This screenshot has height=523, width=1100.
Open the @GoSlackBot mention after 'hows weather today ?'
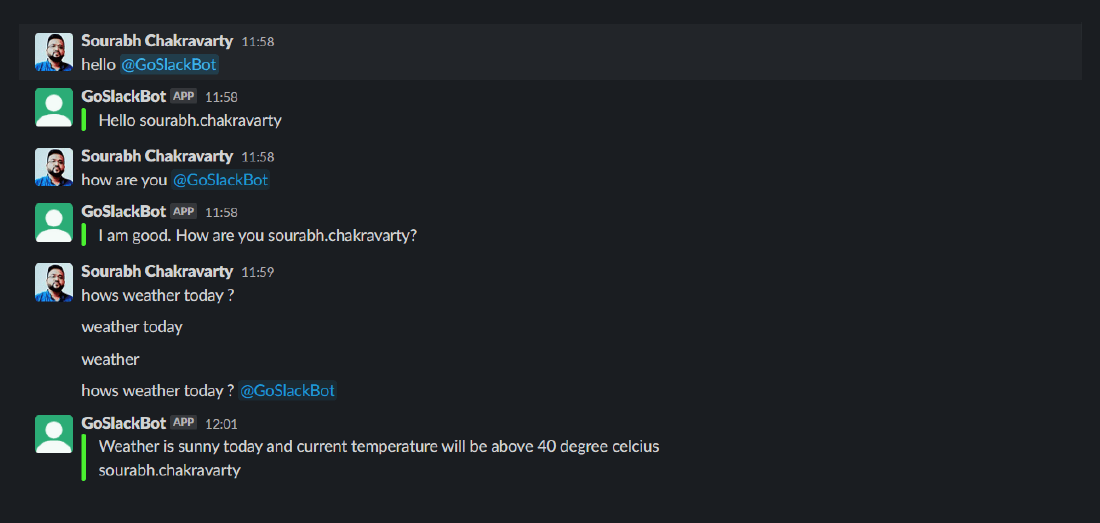(x=287, y=391)
